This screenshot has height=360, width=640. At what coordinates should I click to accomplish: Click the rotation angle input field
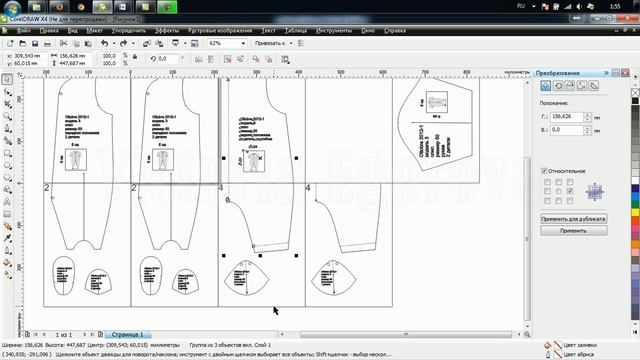167,59
